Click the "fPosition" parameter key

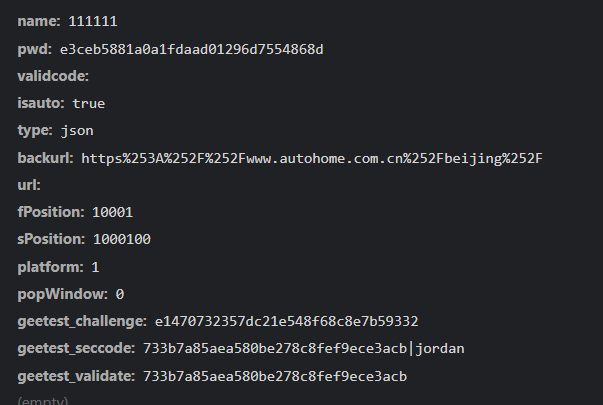coord(50,212)
